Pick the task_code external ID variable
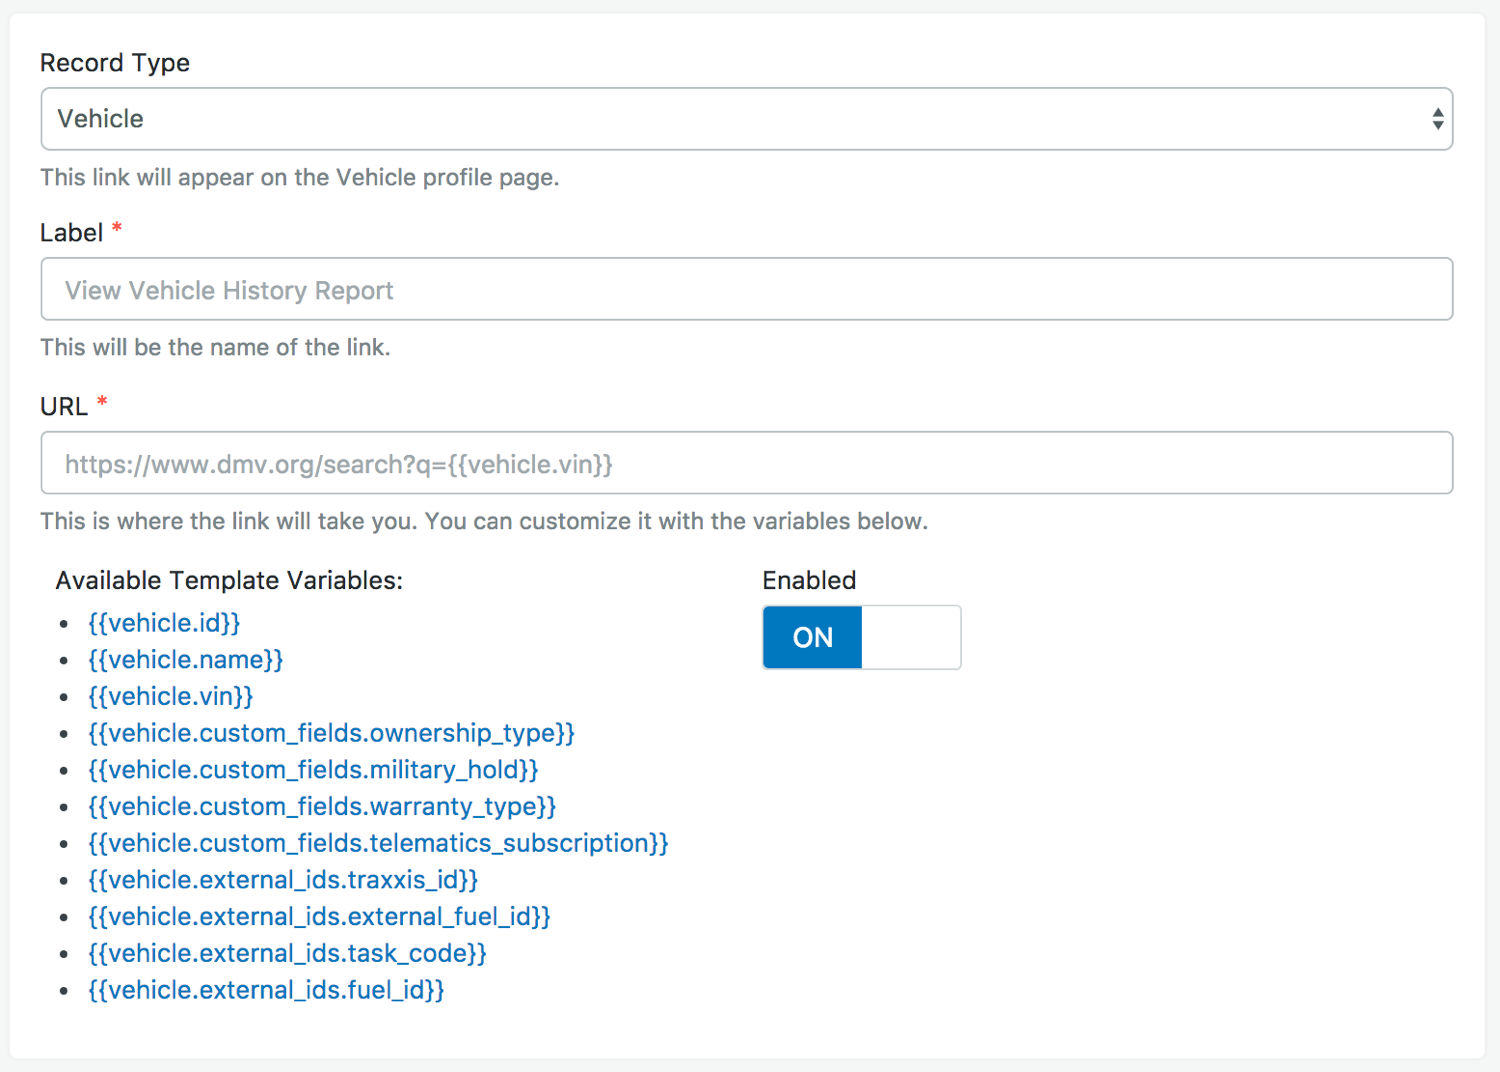 coord(287,954)
